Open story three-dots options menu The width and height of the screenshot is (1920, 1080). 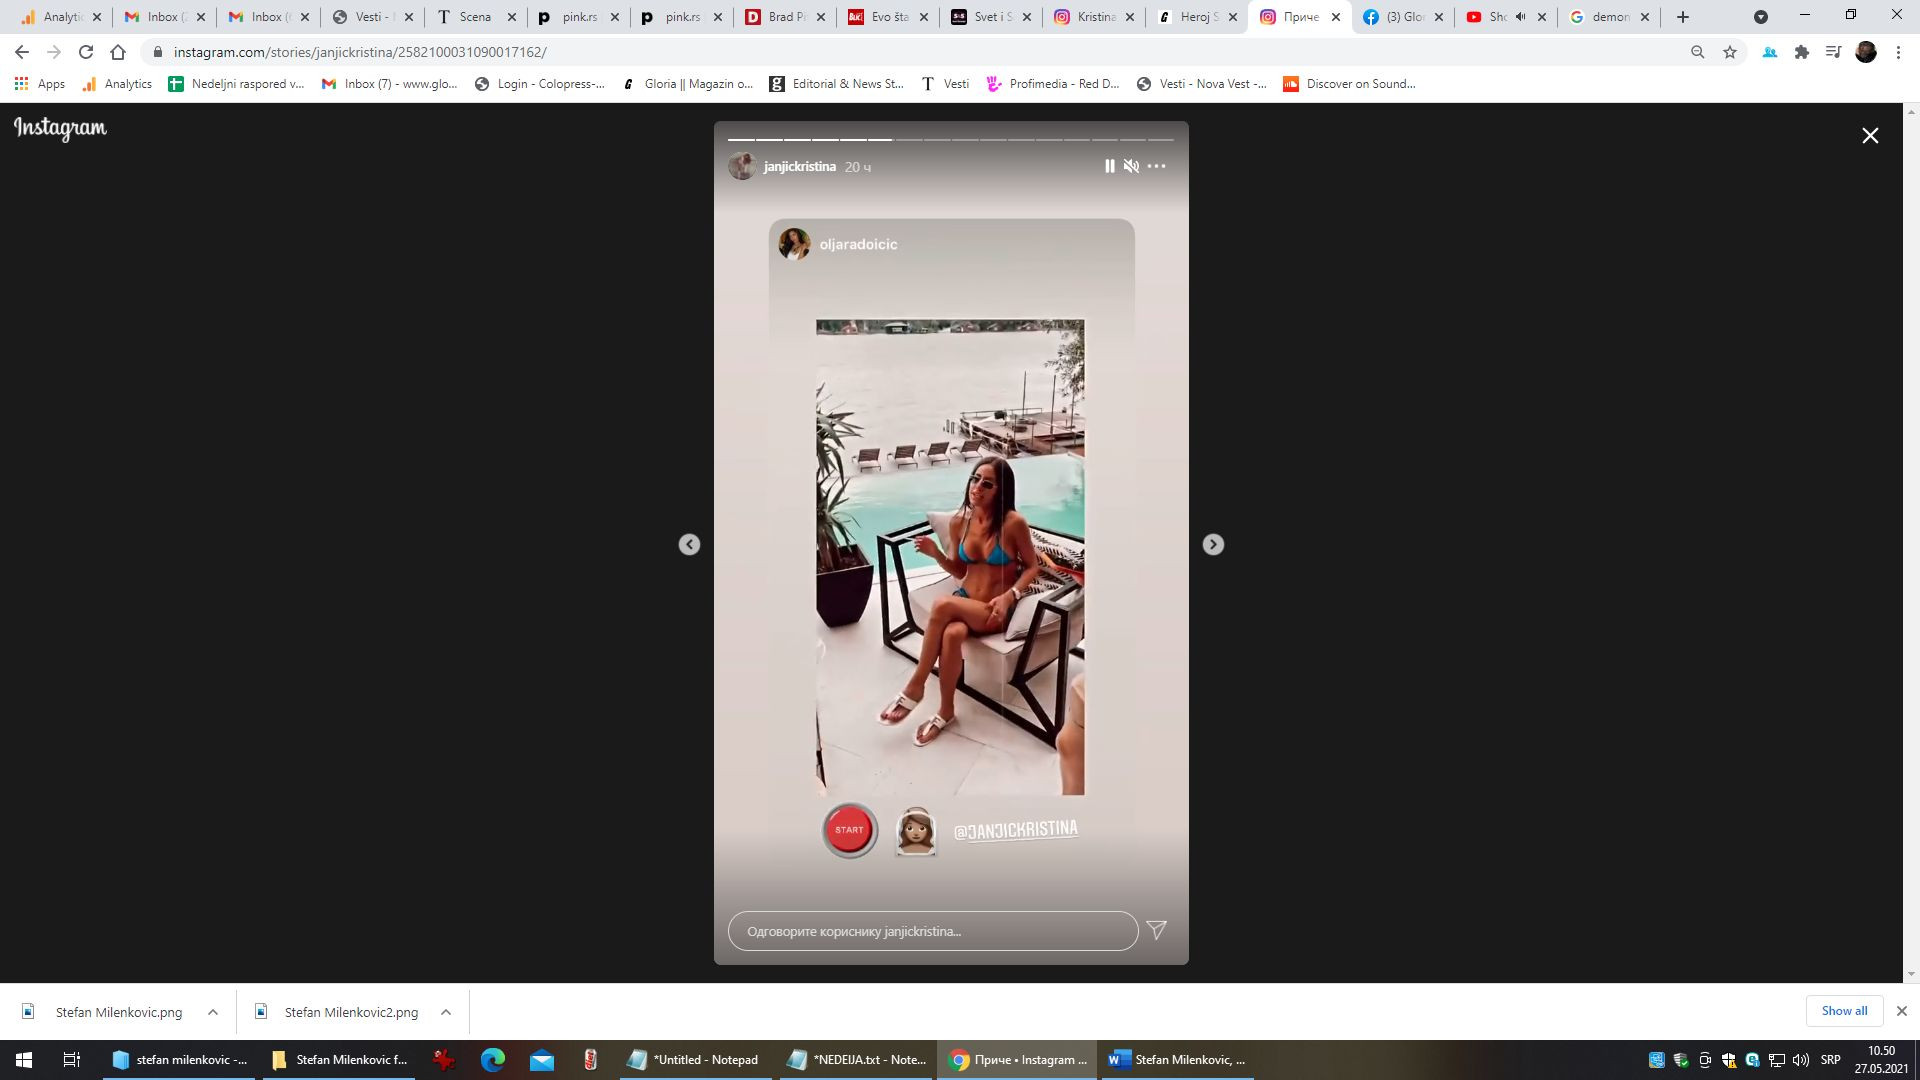(x=1156, y=166)
